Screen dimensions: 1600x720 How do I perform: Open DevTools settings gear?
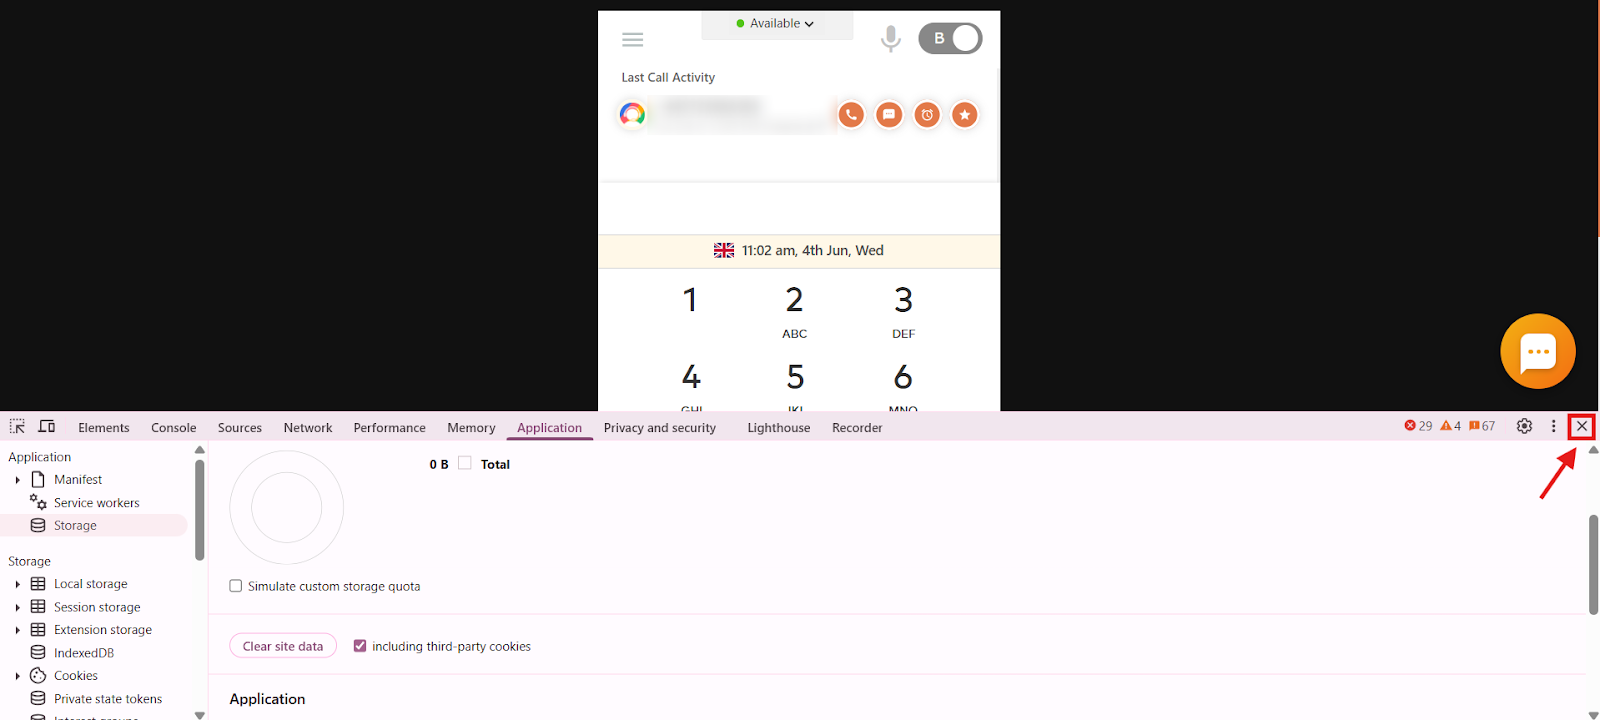(x=1524, y=426)
